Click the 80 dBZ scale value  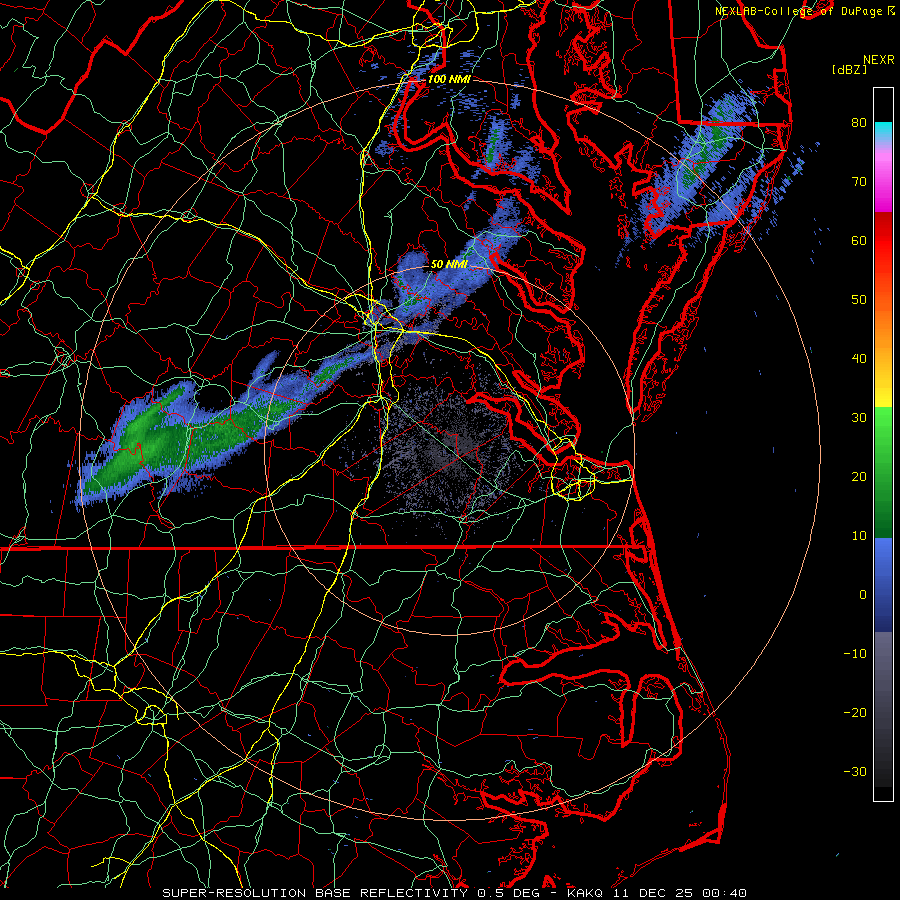pos(859,123)
